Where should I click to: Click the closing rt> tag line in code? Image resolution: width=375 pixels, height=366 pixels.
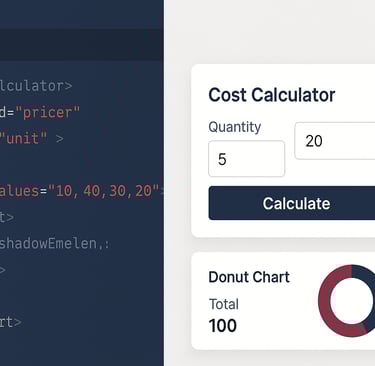point(11,322)
